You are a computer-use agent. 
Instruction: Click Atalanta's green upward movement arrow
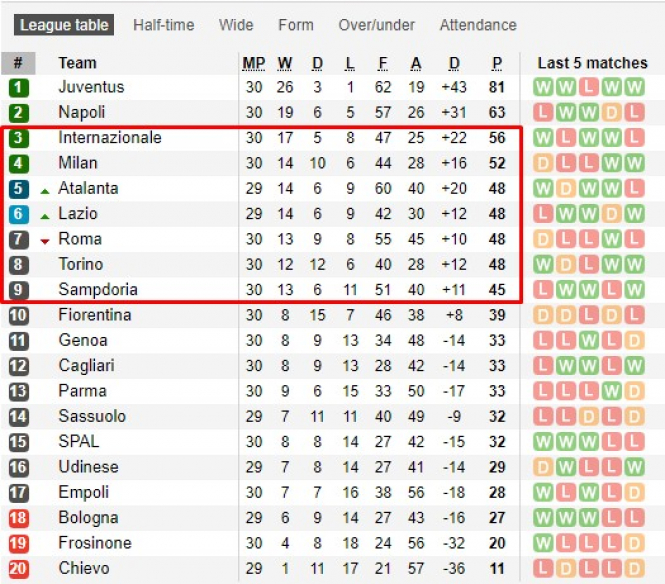(45, 191)
